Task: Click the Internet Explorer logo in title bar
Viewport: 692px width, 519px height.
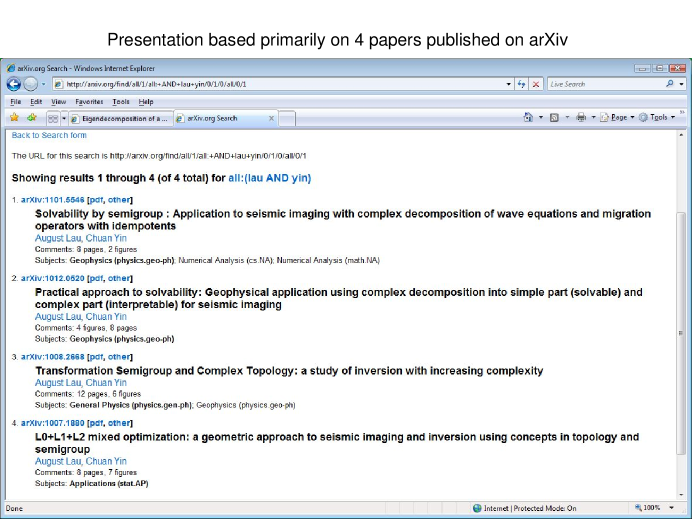Action: [x=11, y=68]
